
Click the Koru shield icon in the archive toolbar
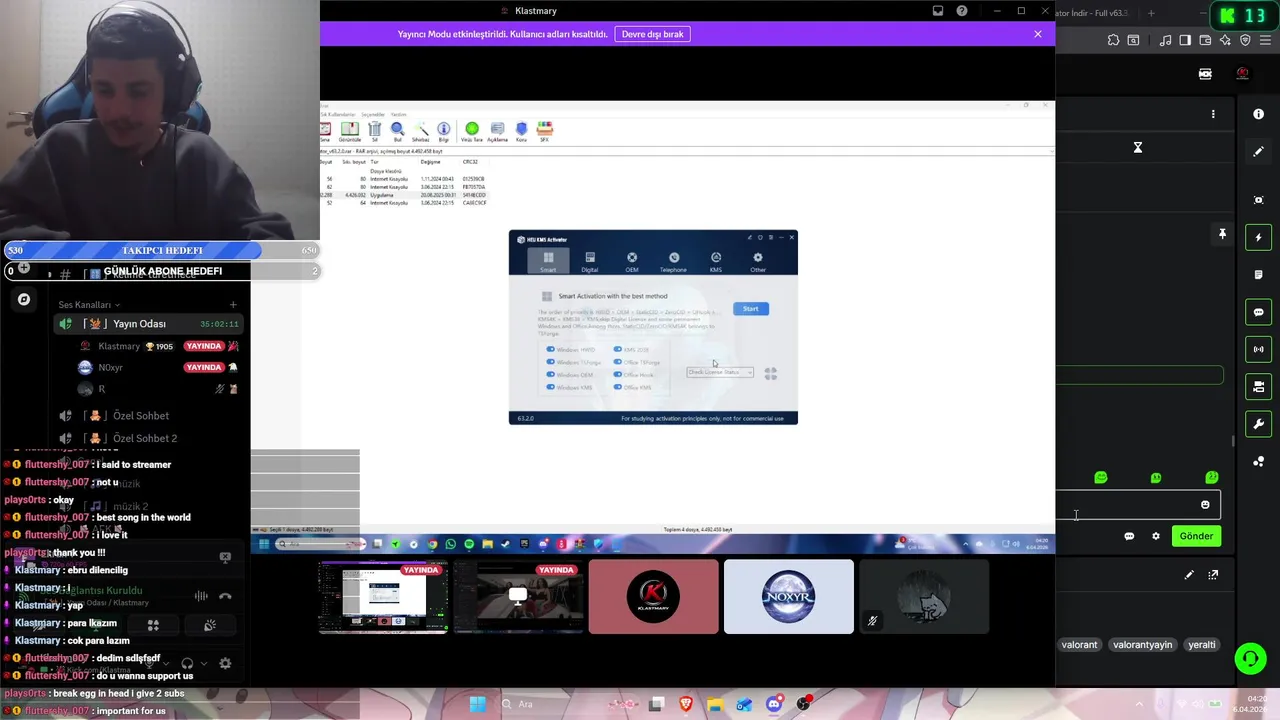(x=521, y=131)
